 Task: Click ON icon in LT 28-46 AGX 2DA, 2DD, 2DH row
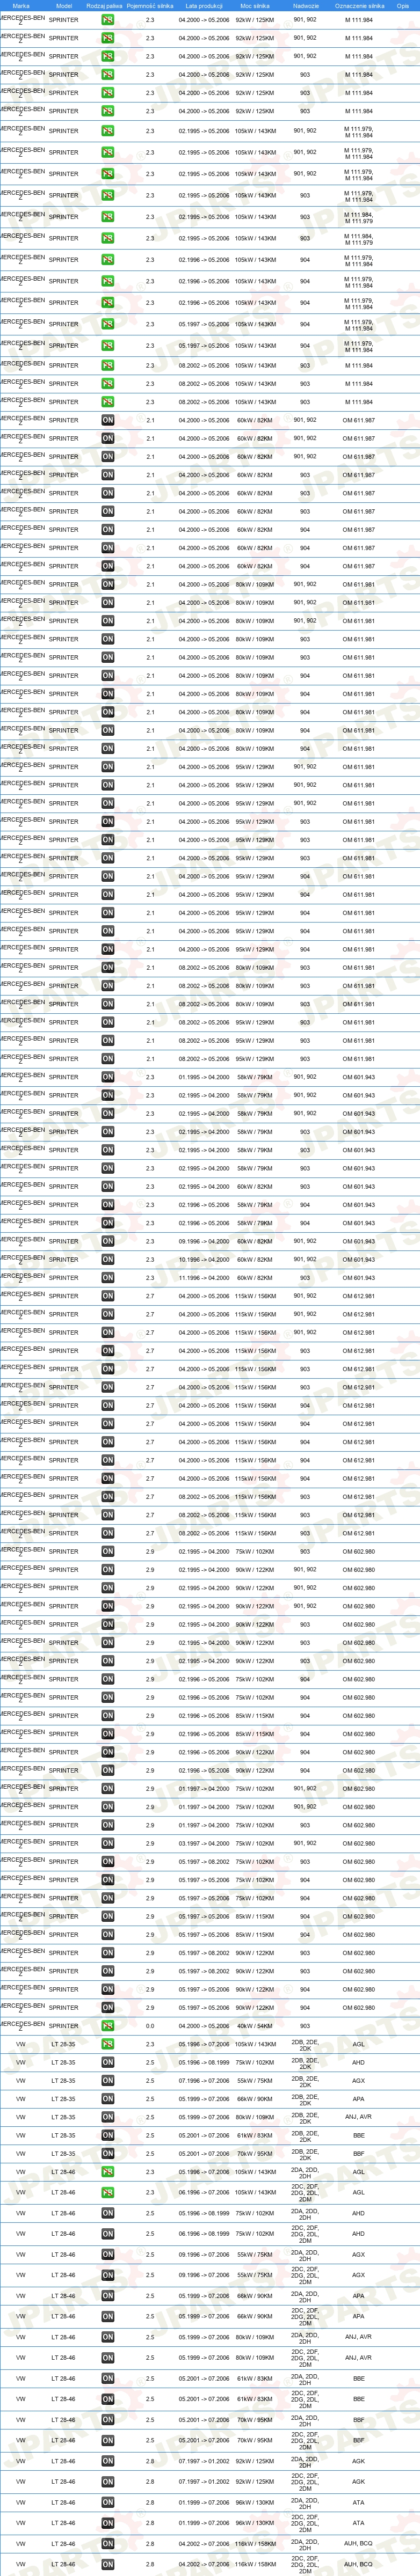tap(108, 2254)
